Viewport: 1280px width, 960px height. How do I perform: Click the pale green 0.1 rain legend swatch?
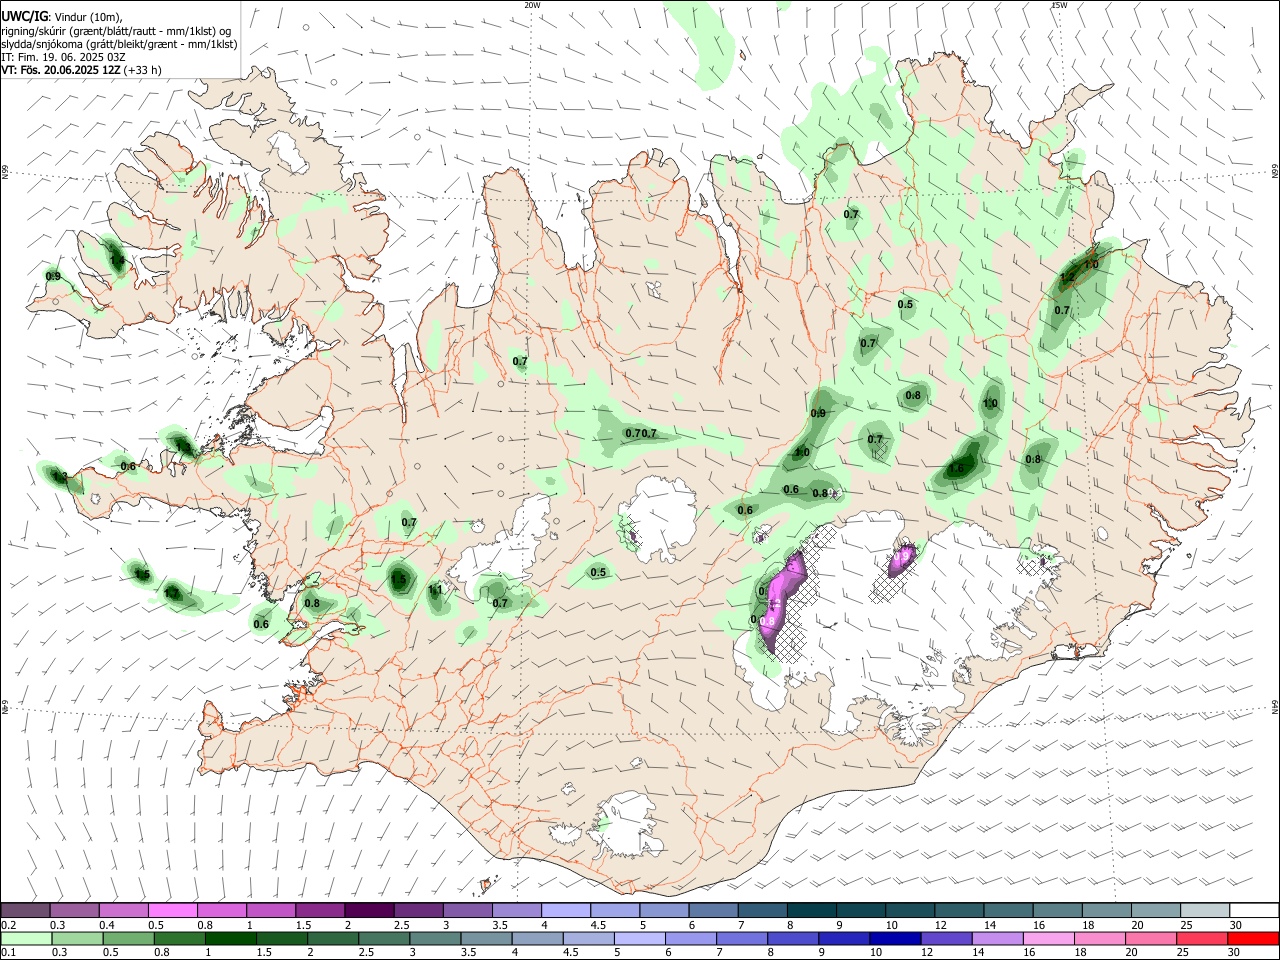coord(26,938)
